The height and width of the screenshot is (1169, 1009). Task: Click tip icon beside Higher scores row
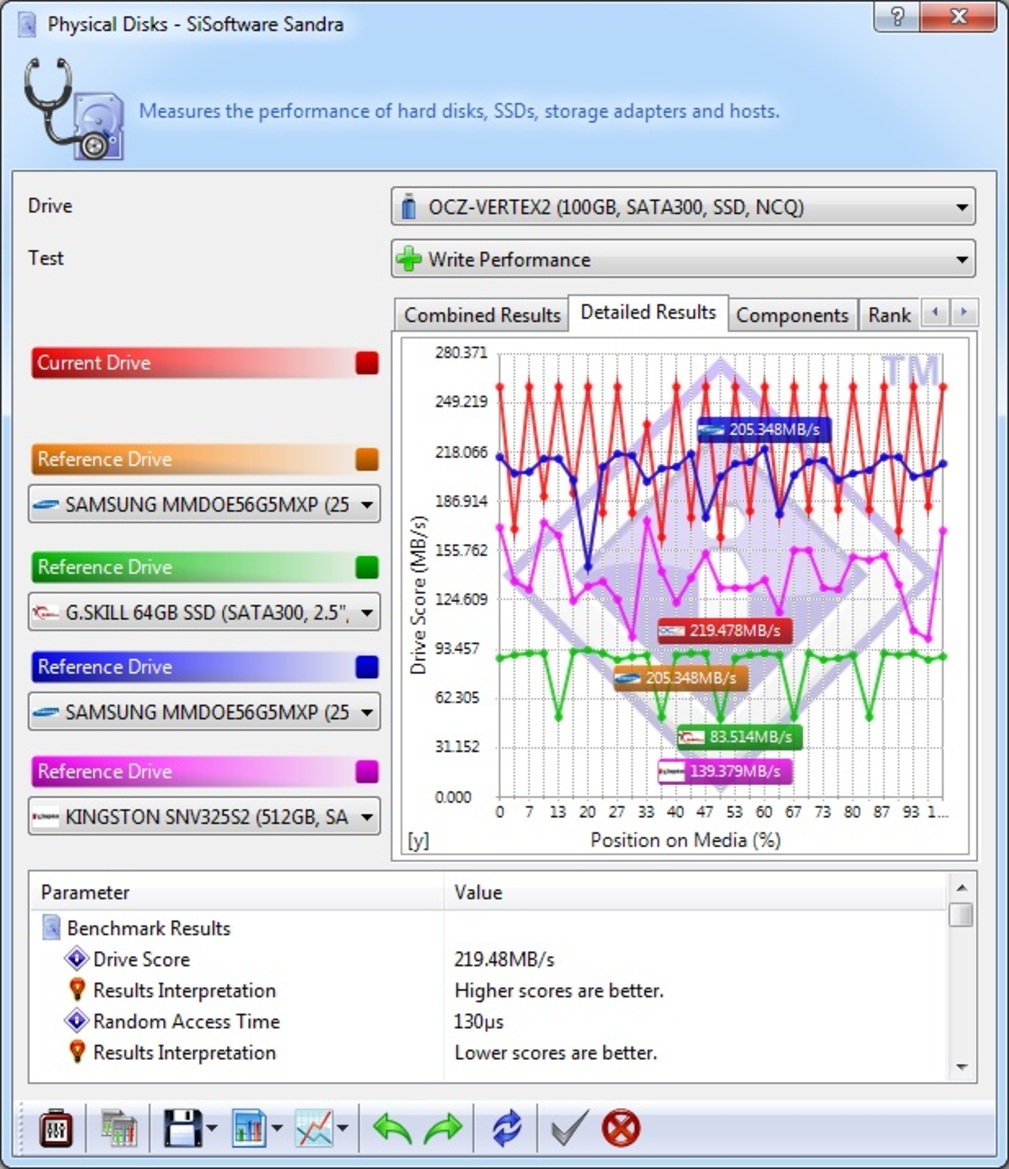point(77,989)
